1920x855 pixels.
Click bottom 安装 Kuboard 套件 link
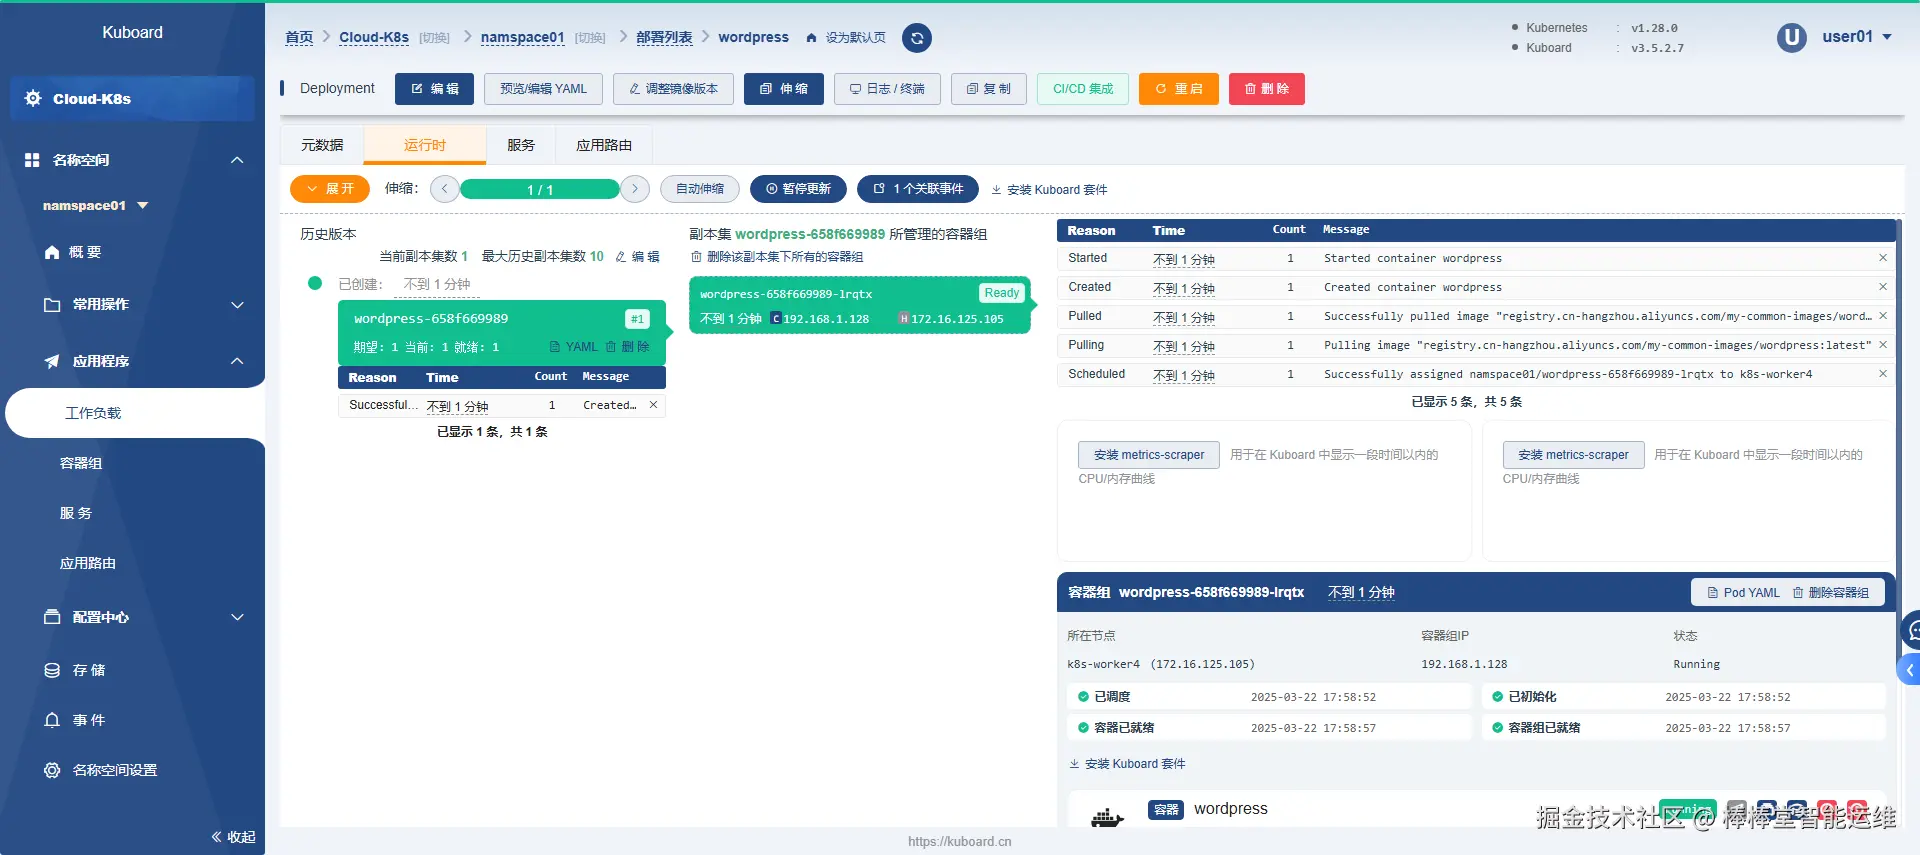pos(1127,764)
